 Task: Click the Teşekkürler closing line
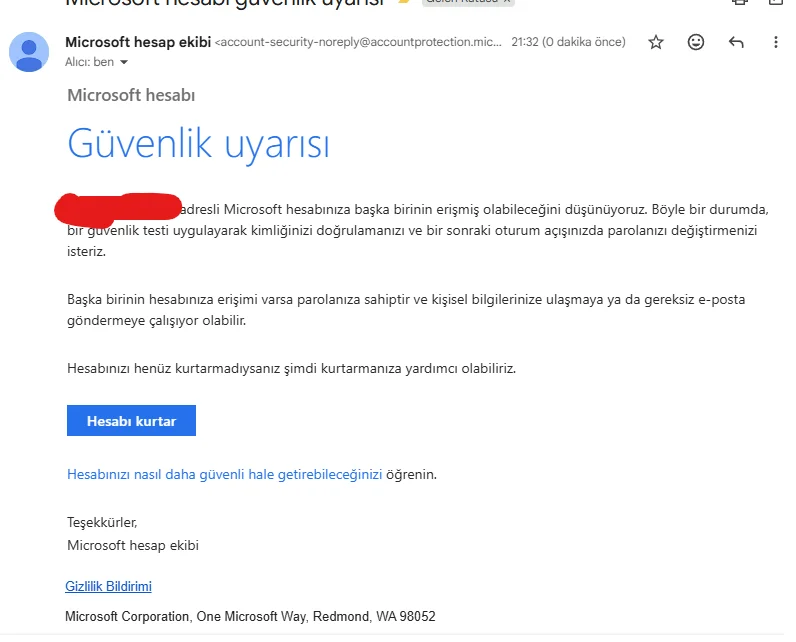tap(102, 522)
